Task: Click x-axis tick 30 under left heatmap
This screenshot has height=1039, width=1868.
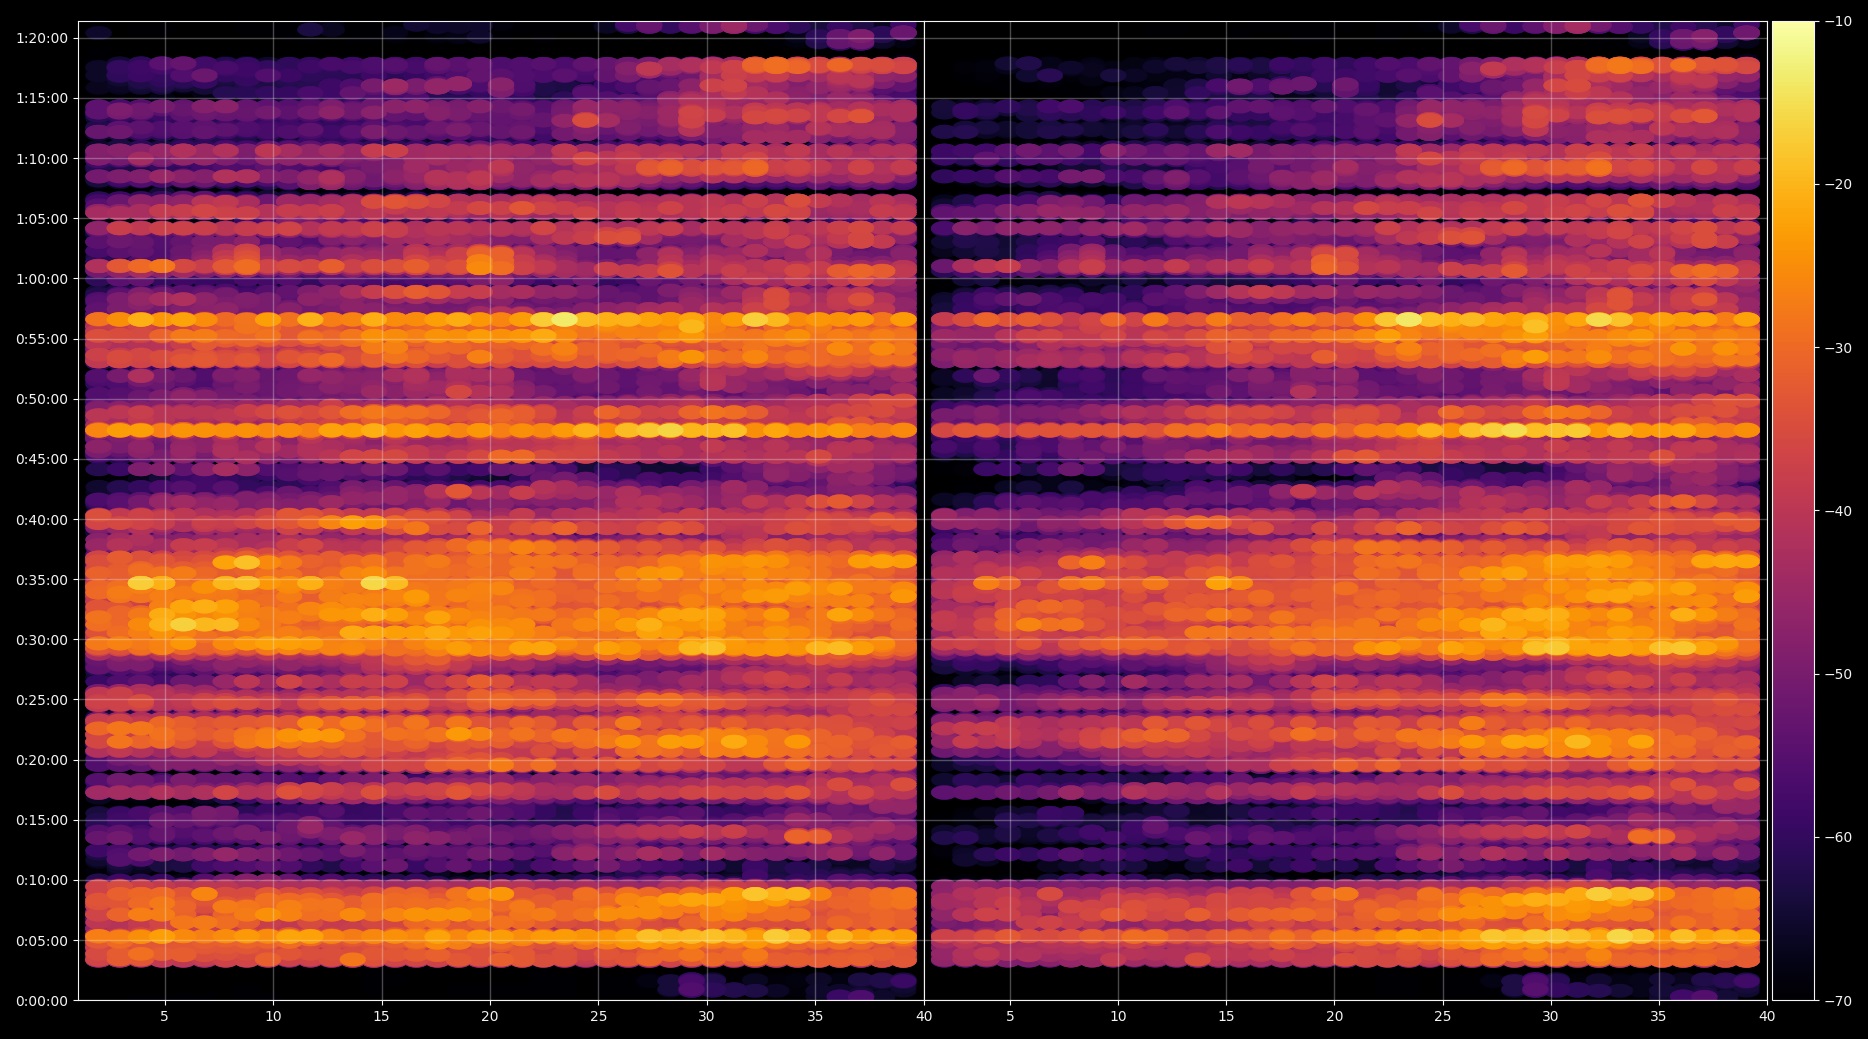Action: [x=706, y=1016]
